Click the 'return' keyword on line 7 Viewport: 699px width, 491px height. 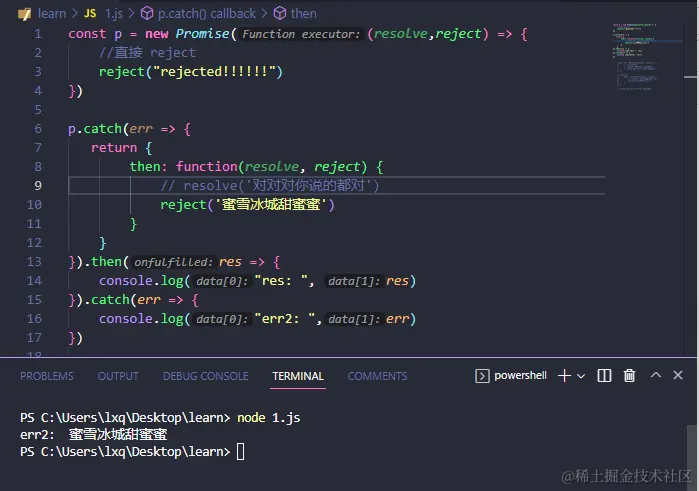pos(114,148)
